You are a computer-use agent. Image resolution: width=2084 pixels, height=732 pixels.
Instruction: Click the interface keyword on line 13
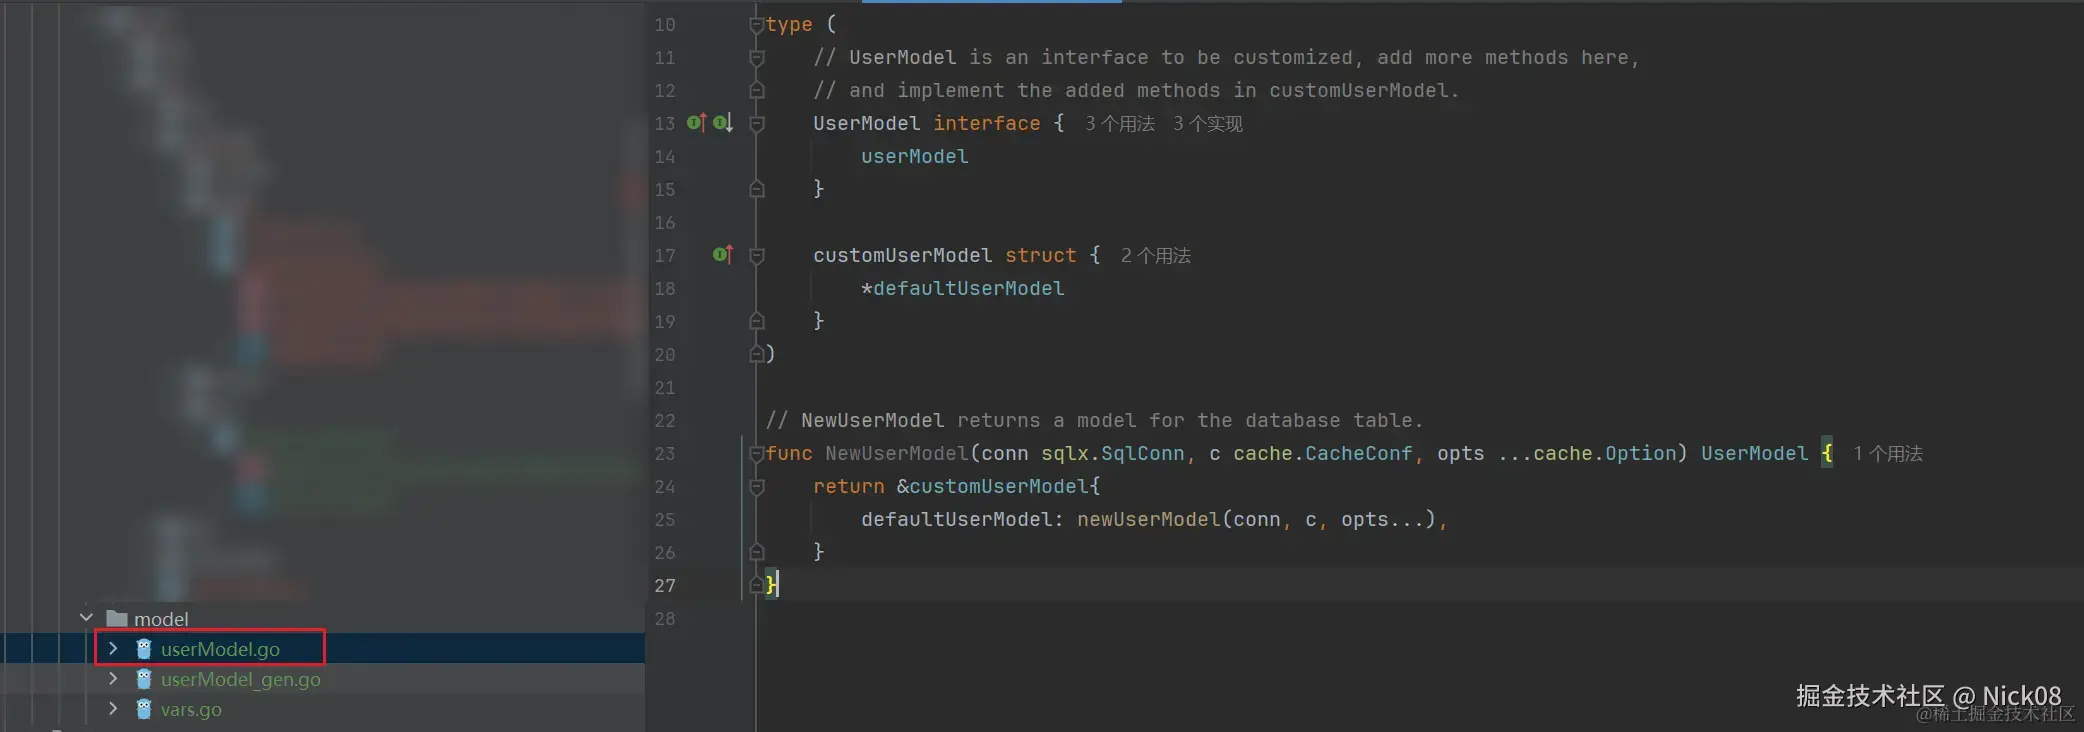tap(987, 123)
